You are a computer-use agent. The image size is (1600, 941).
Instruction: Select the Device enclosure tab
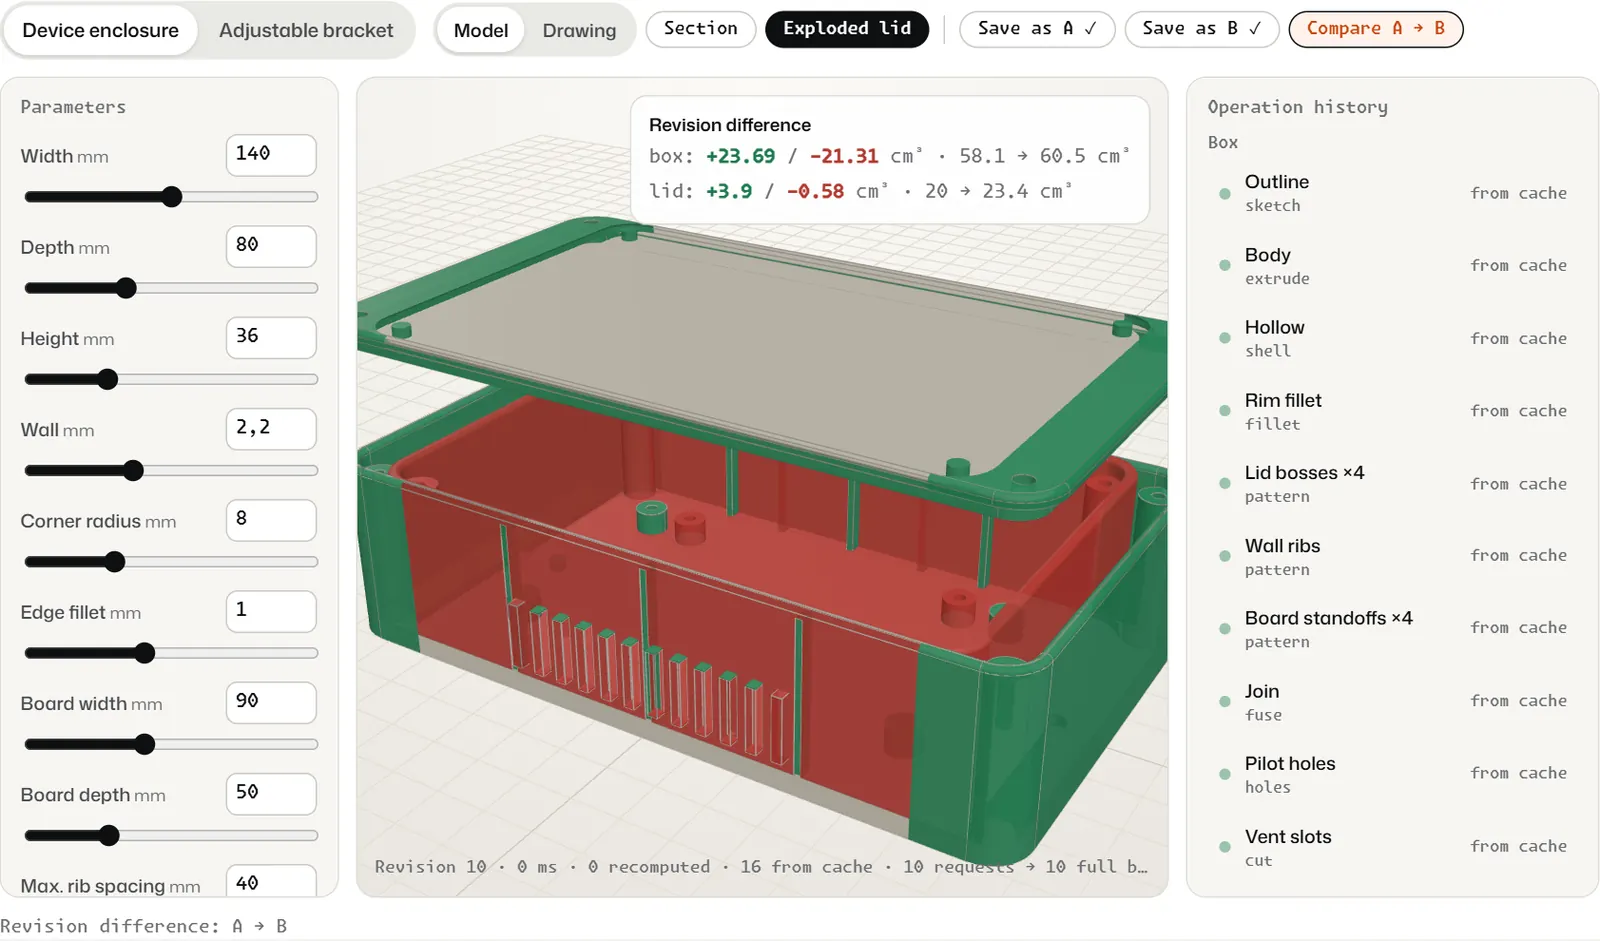tap(100, 30)
